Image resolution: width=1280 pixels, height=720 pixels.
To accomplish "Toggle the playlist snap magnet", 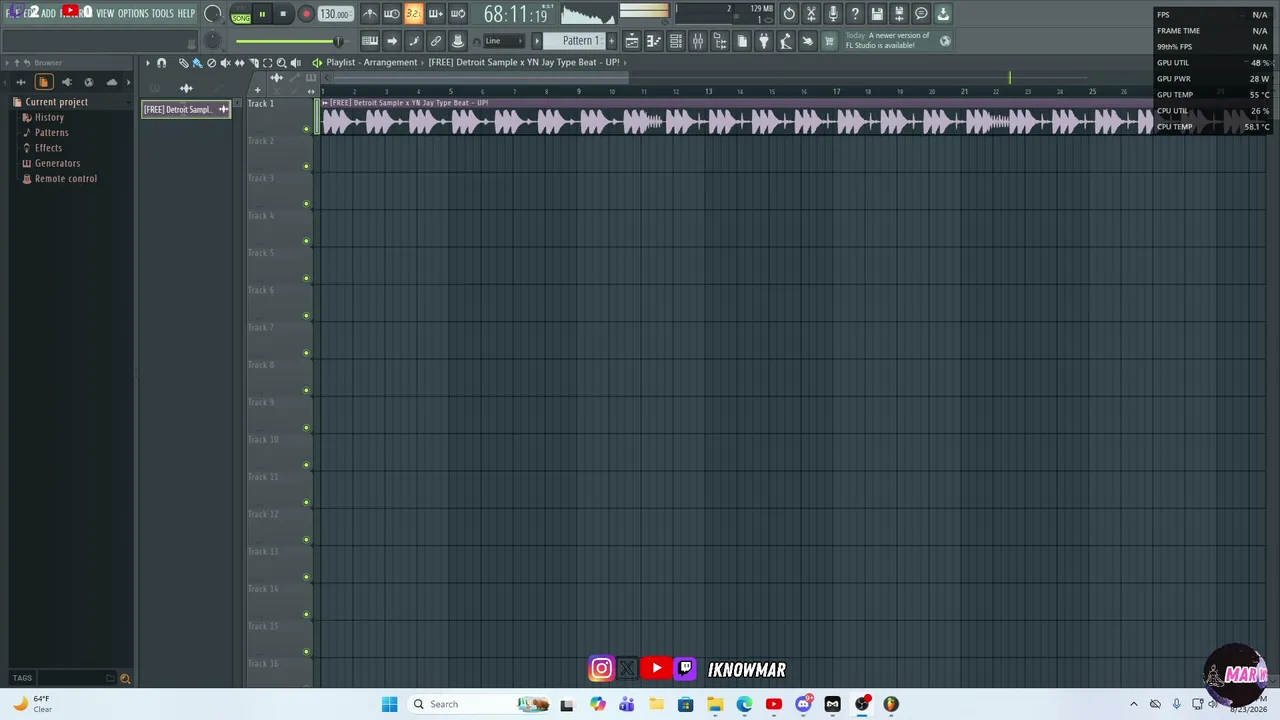I will tap(161, 63).
